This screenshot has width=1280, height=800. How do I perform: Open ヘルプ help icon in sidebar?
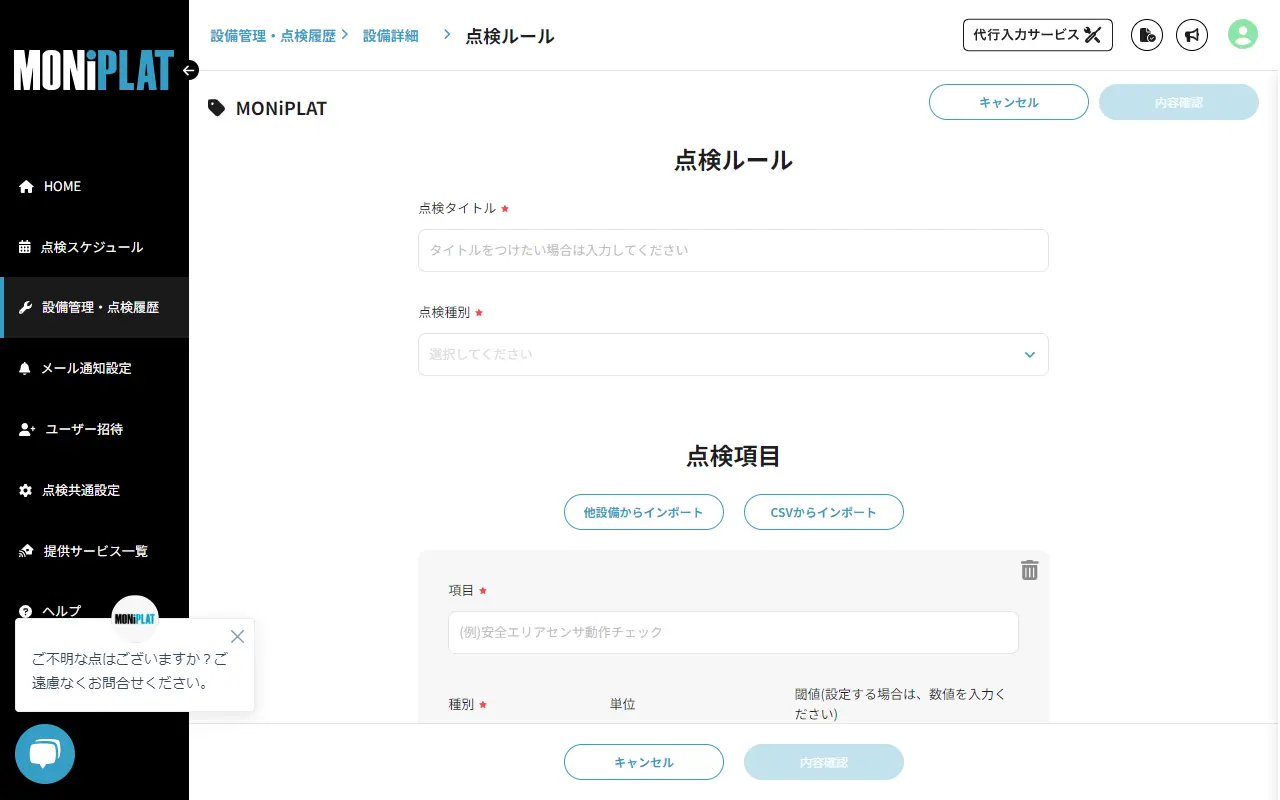tap(24, 611)
